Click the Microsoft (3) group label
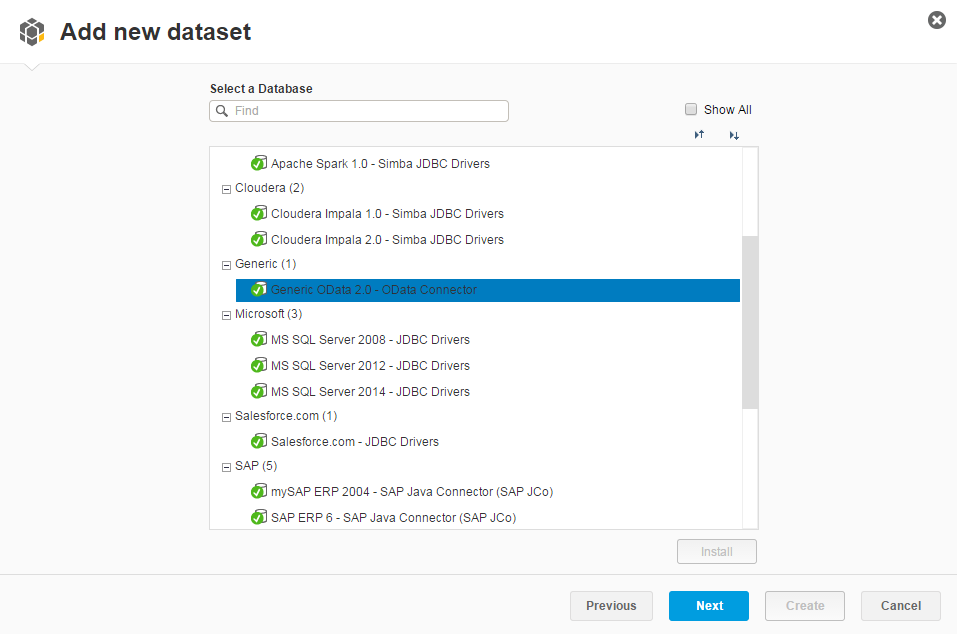957x634 pixels. [269, 313]
